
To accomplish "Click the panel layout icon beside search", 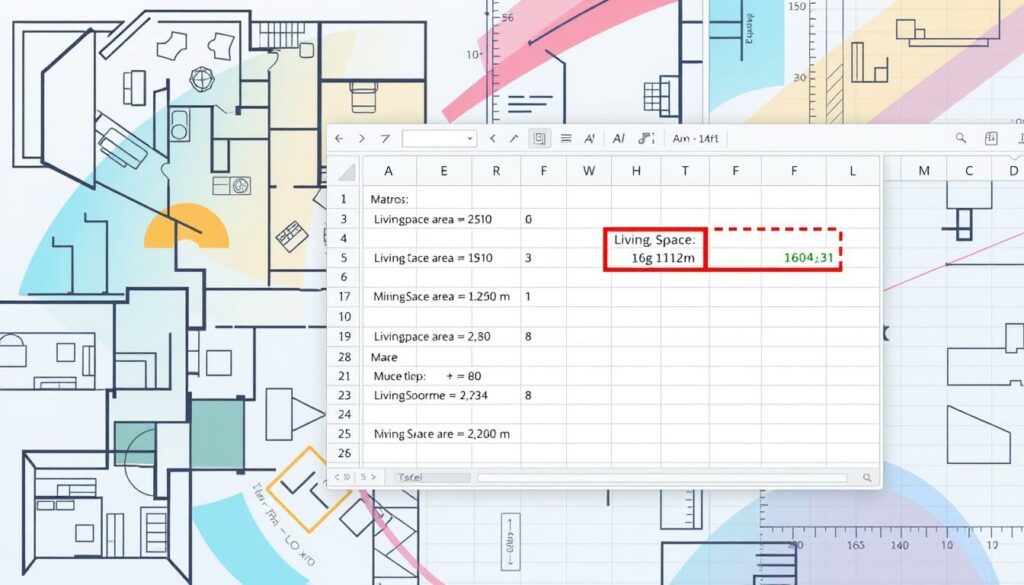I will [x=991, y=138].
